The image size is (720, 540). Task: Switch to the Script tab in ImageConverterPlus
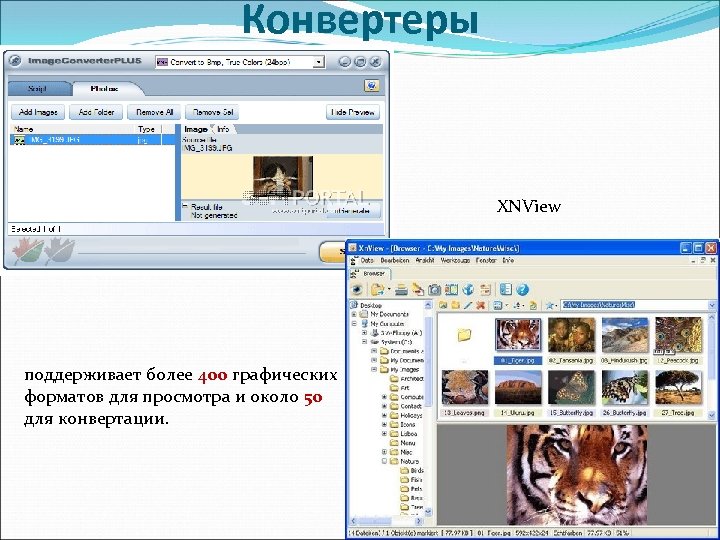38,89
